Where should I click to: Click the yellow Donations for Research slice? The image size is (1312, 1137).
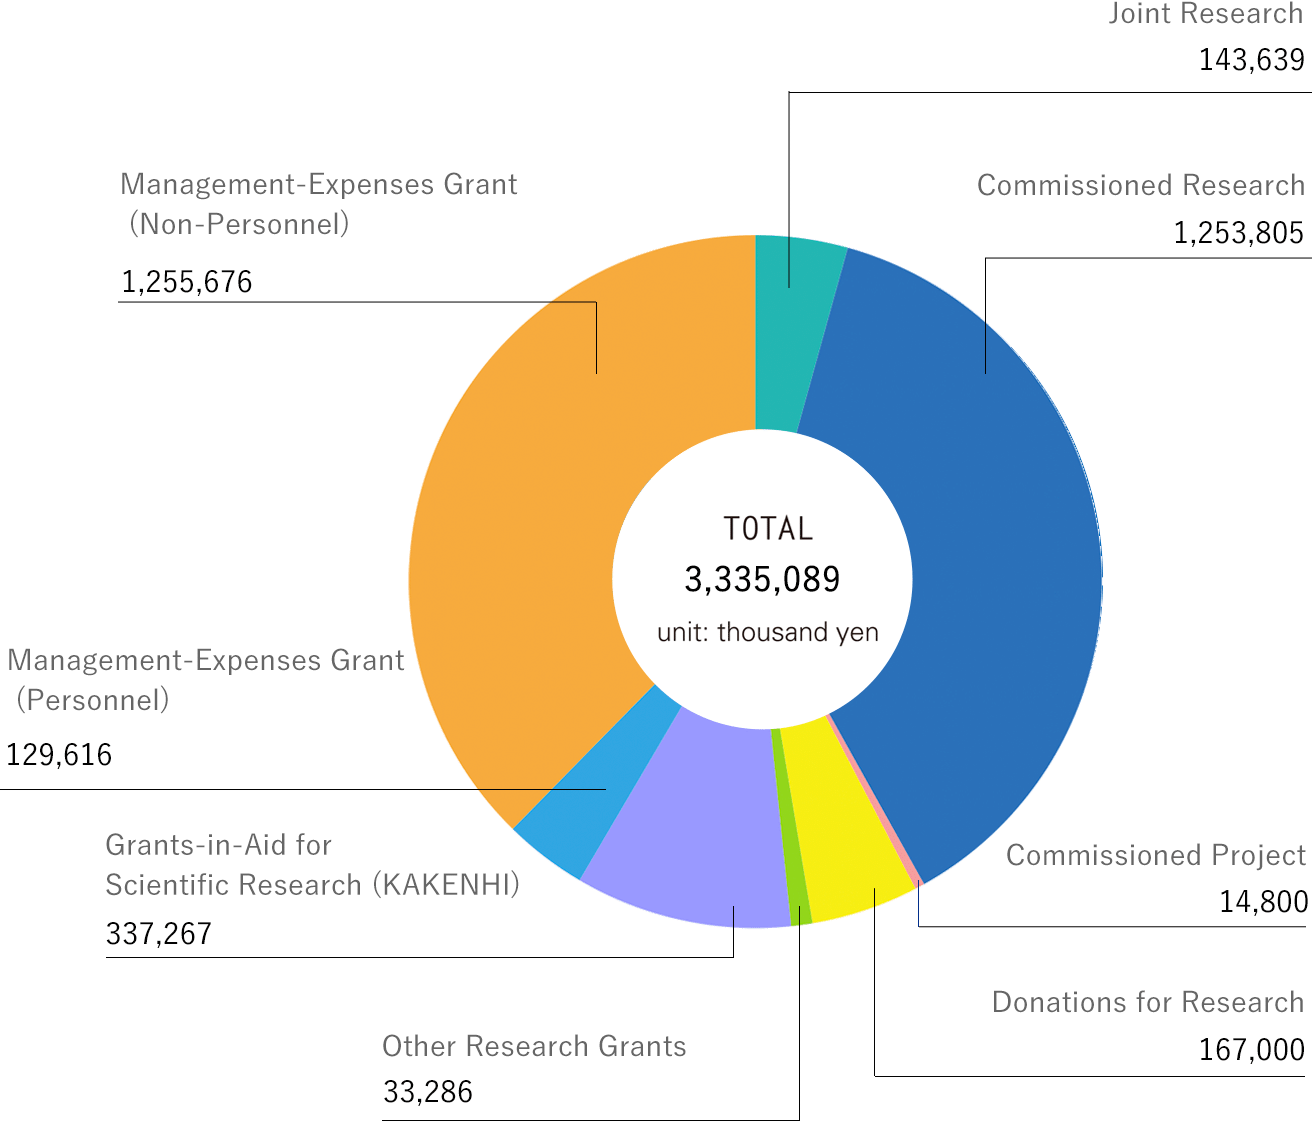pyautogui.click(x=850, y=820)
